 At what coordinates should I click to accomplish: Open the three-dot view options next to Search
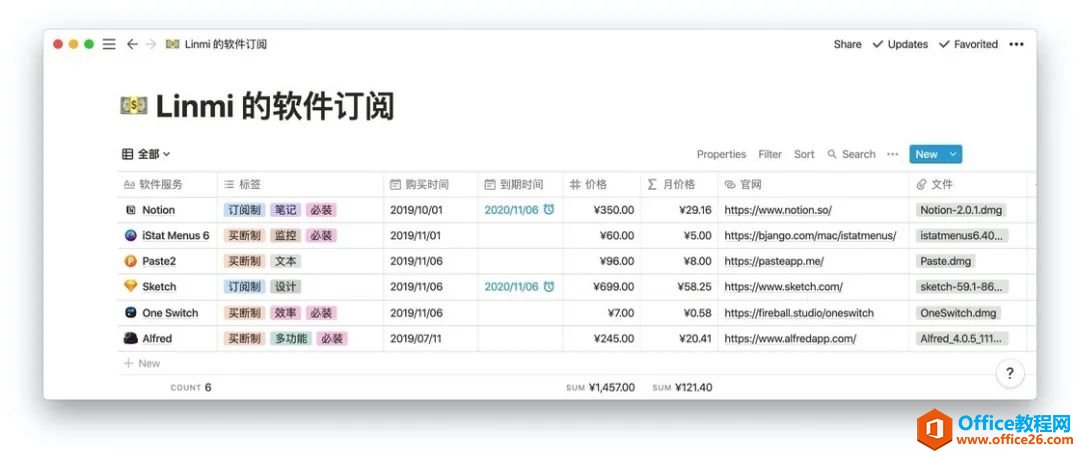click(893, 154)
